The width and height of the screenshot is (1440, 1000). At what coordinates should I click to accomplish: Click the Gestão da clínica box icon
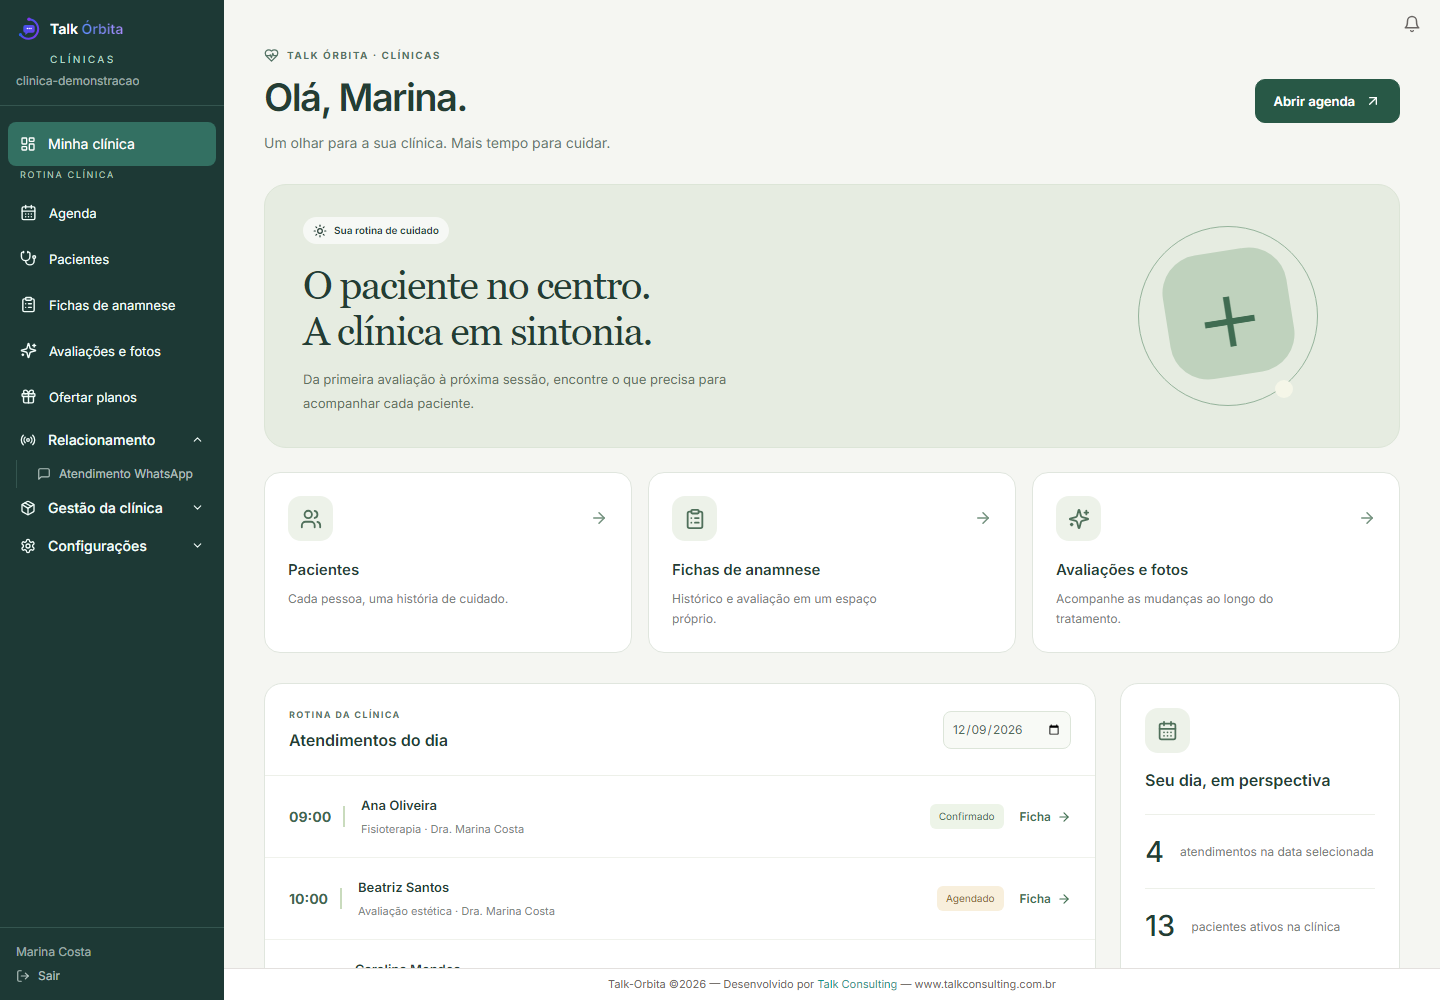point(28,508)
